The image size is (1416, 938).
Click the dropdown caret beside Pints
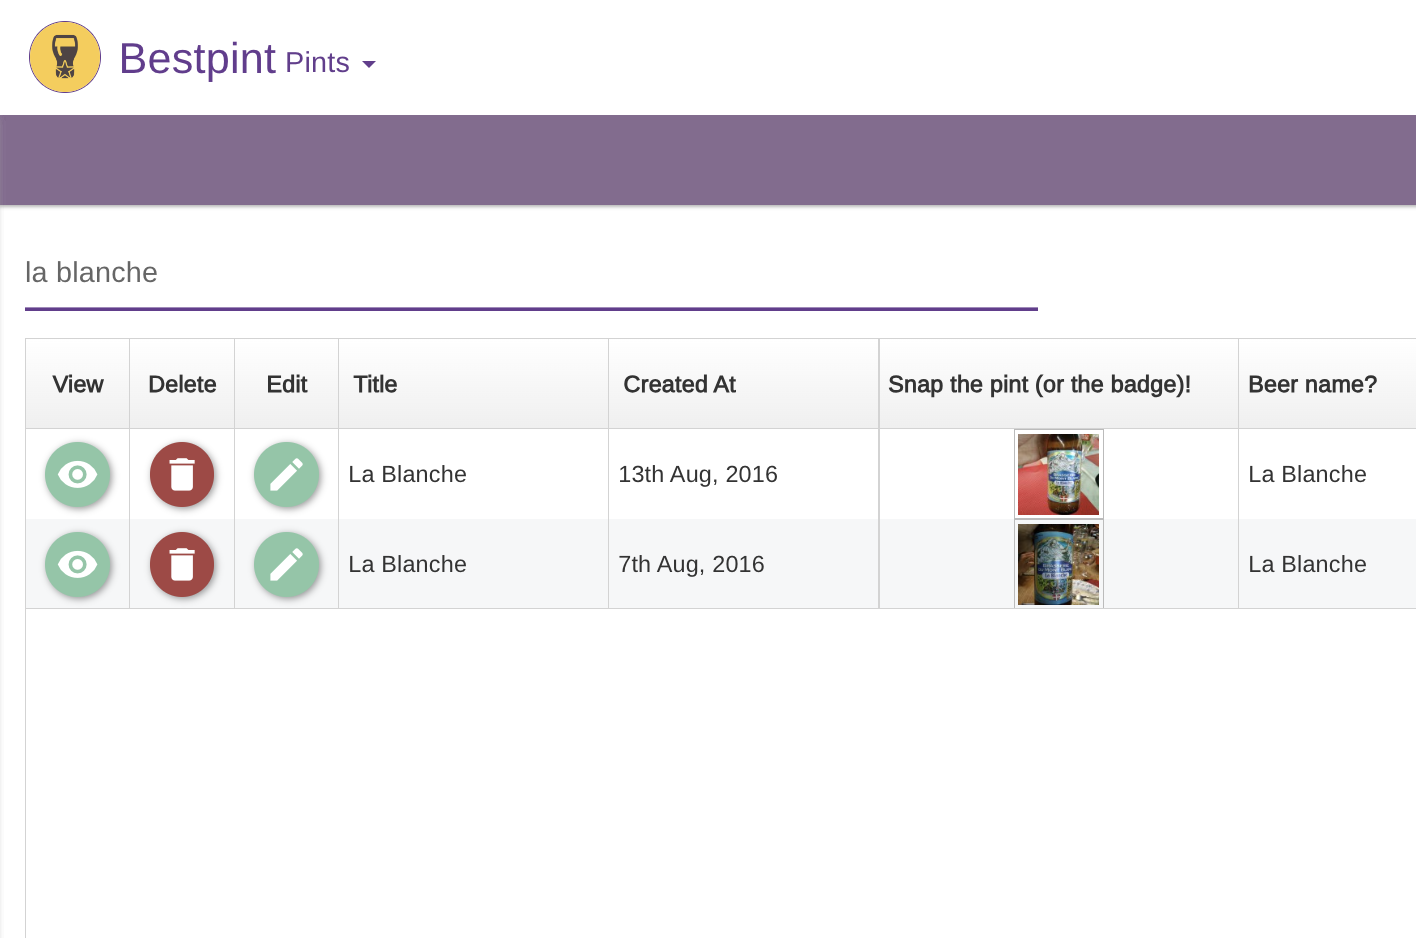click(x=369, y=64)
